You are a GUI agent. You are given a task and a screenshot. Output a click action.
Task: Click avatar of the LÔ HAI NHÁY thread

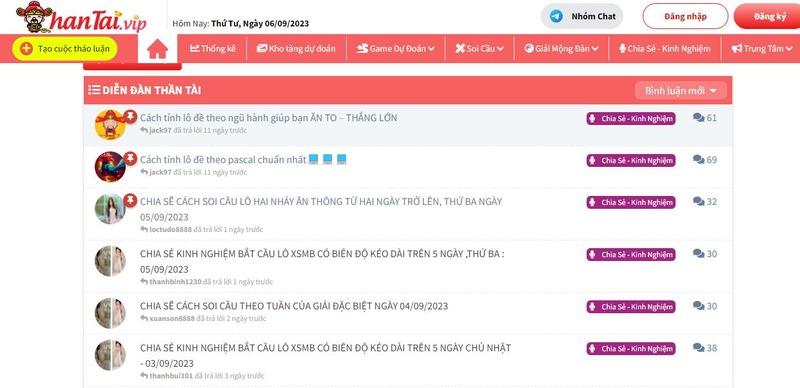coord(110,209)
